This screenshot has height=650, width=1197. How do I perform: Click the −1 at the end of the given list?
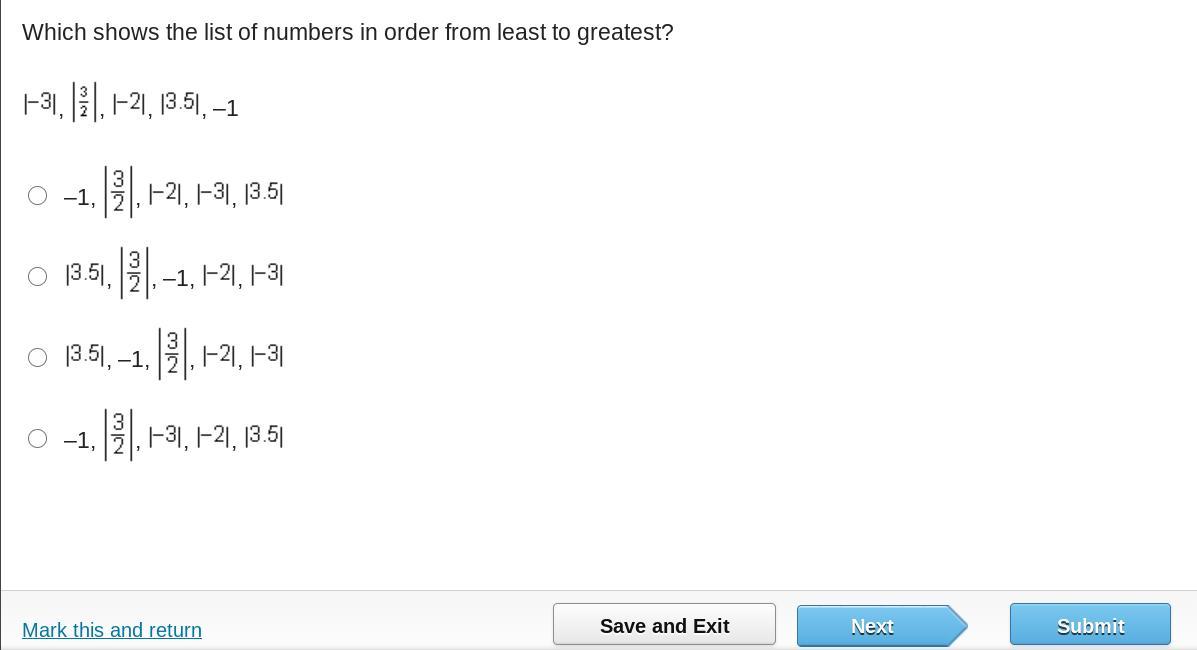click(225, 108)
